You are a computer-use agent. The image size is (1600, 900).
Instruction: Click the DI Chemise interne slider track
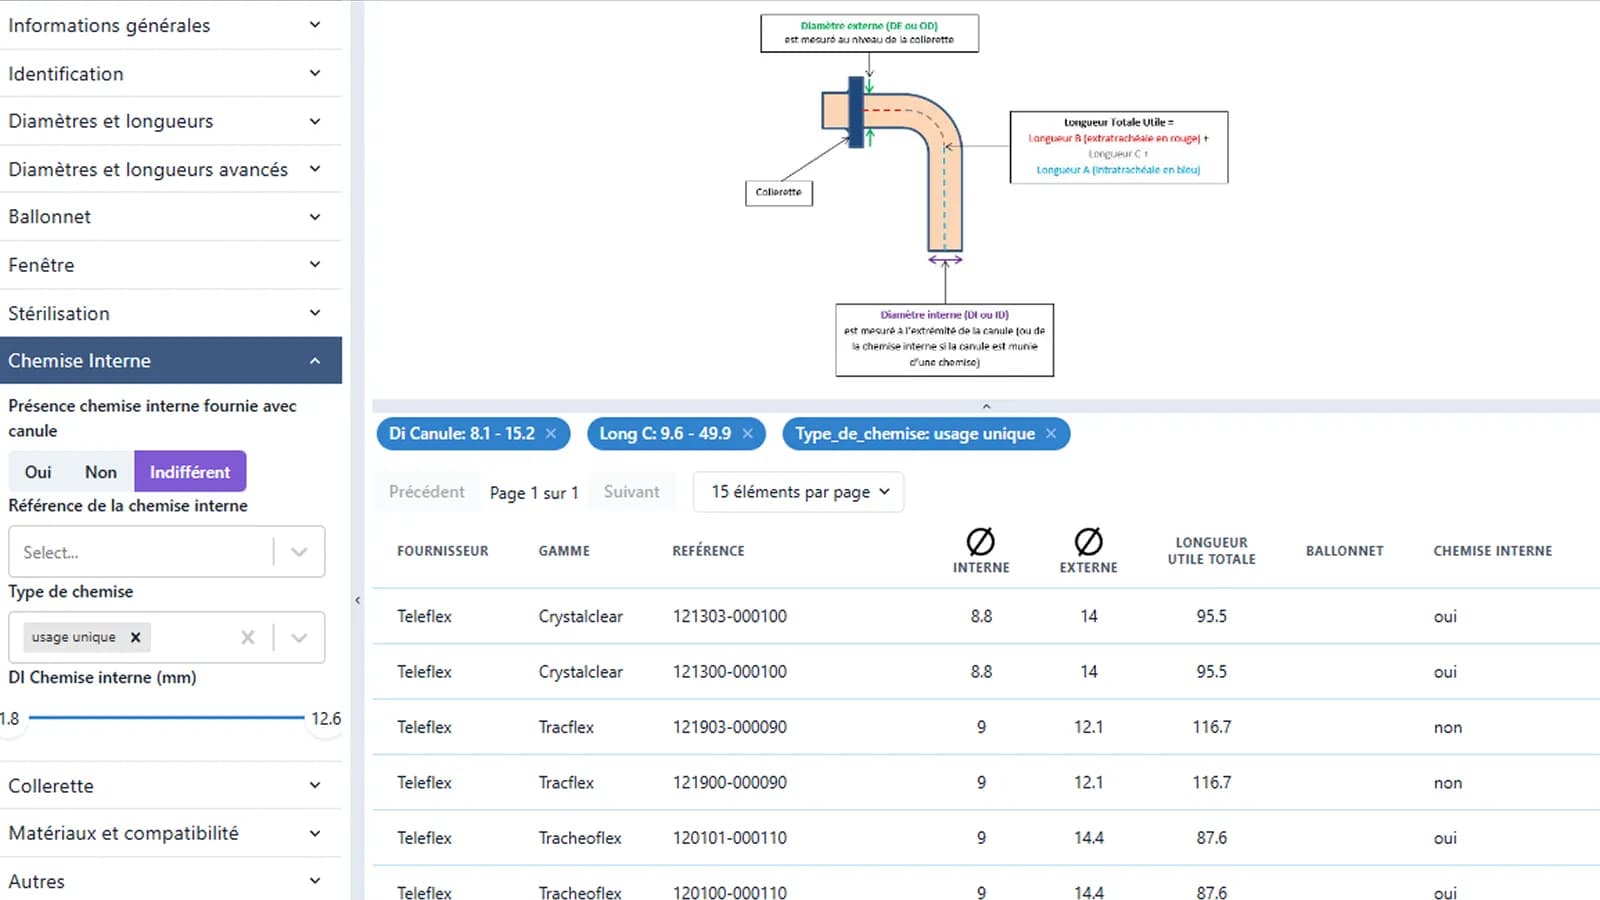[x=166, y=718]
